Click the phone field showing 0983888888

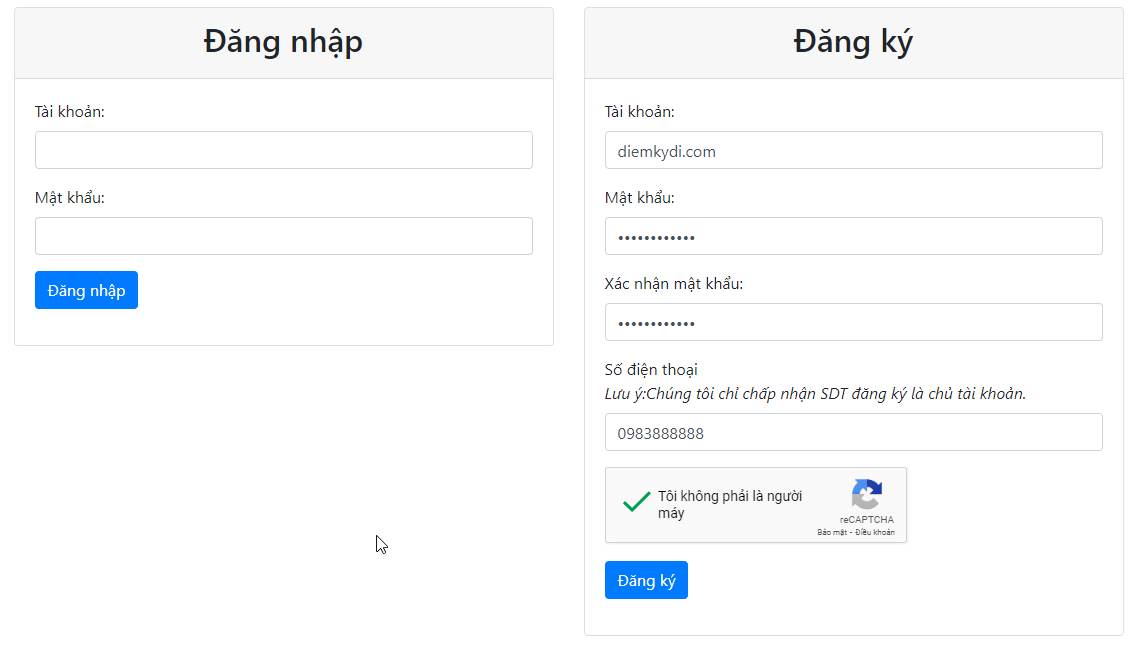point(853,432)
